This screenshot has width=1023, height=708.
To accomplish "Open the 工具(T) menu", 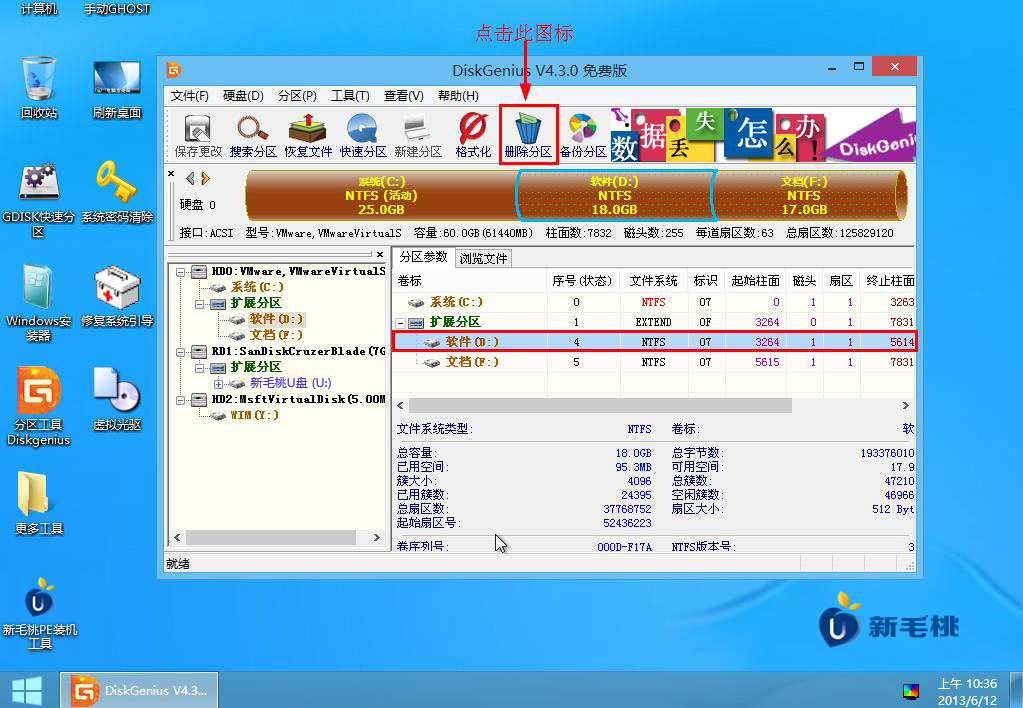I will coord(350,96).
